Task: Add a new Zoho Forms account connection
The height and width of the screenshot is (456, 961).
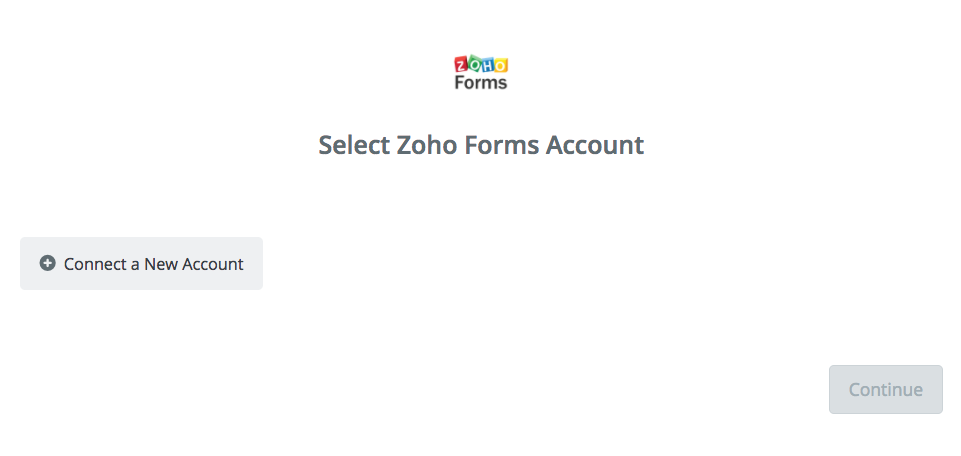Action: tap(142, 264)
